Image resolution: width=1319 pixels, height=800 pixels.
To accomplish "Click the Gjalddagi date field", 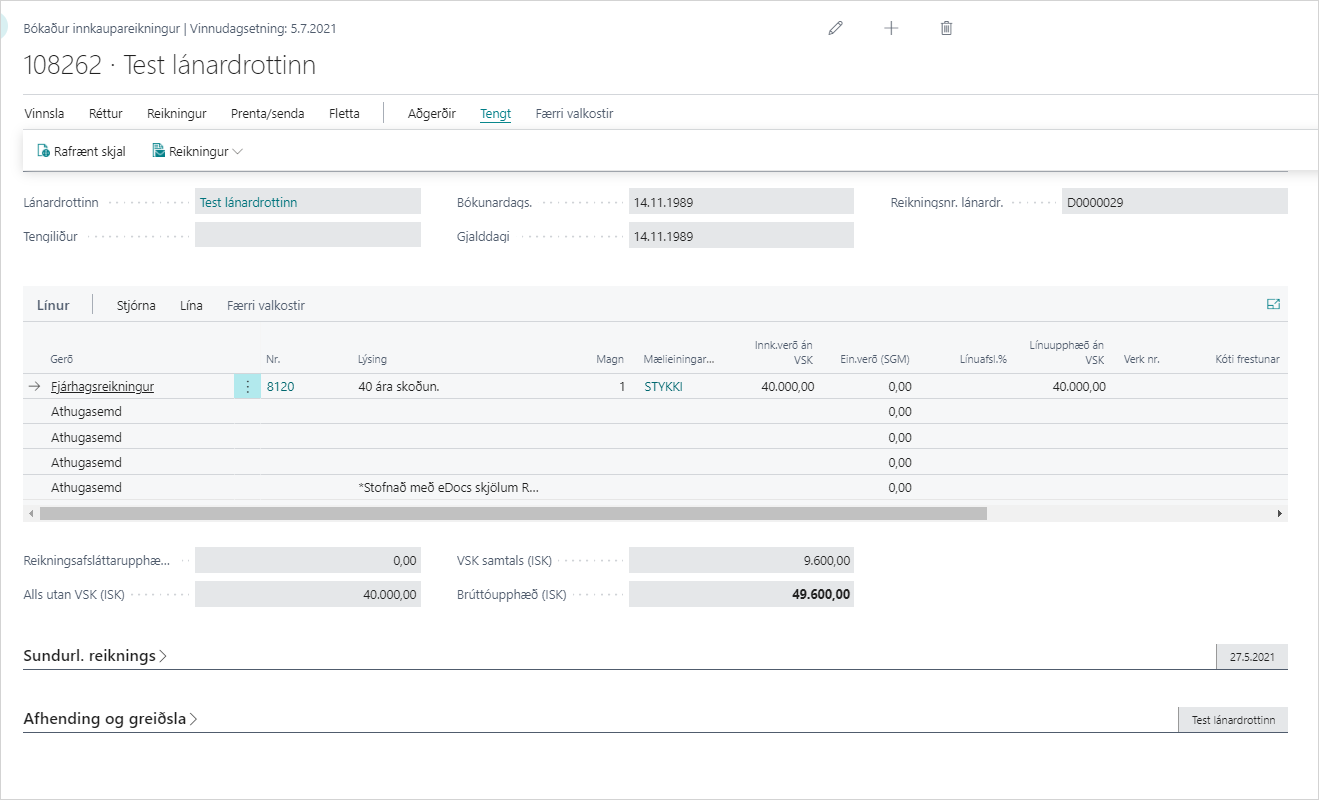I will click(741, 236).
